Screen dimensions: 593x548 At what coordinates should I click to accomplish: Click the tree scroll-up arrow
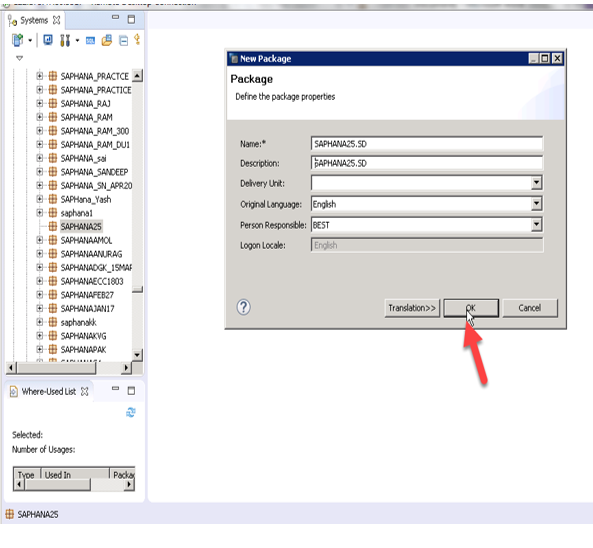pos(137,76)
